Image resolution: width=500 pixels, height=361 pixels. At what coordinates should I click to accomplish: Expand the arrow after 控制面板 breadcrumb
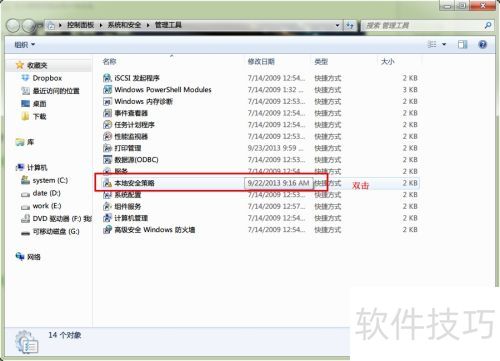coord(101,25)
